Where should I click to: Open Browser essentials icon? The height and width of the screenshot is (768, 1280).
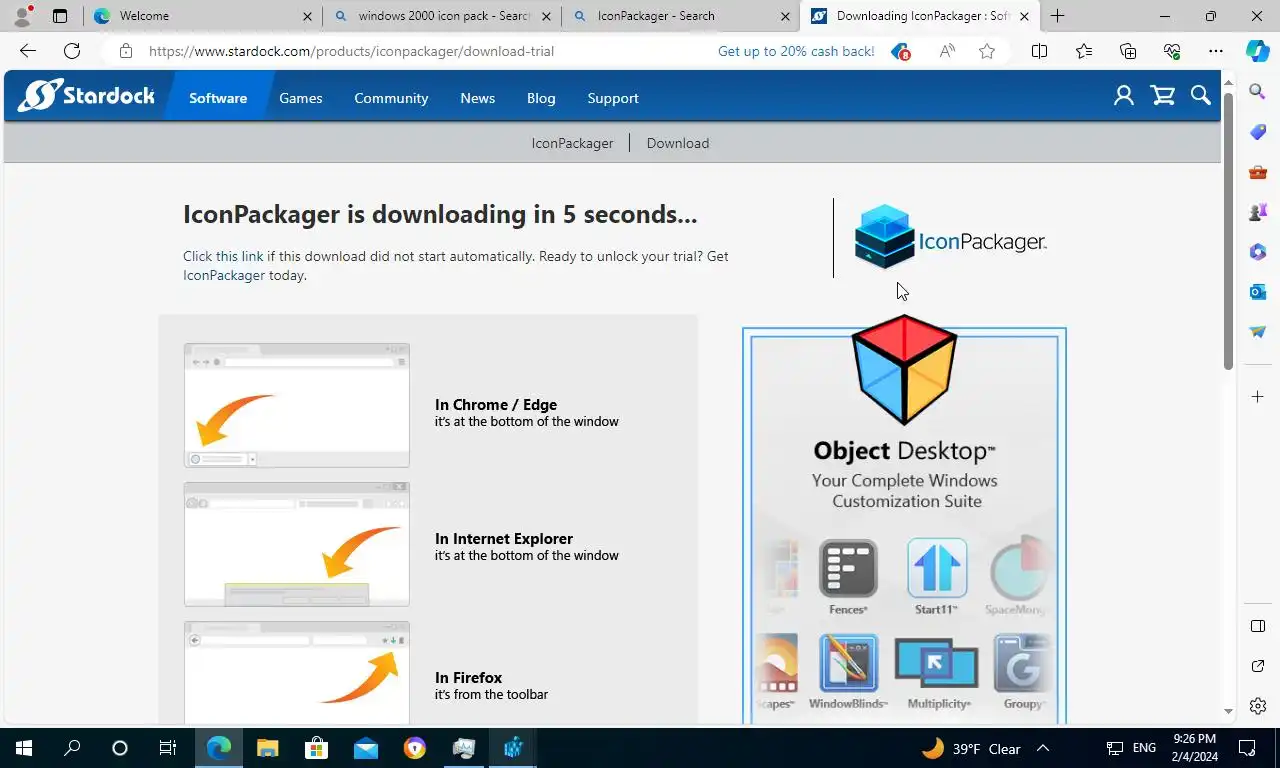1172,51
